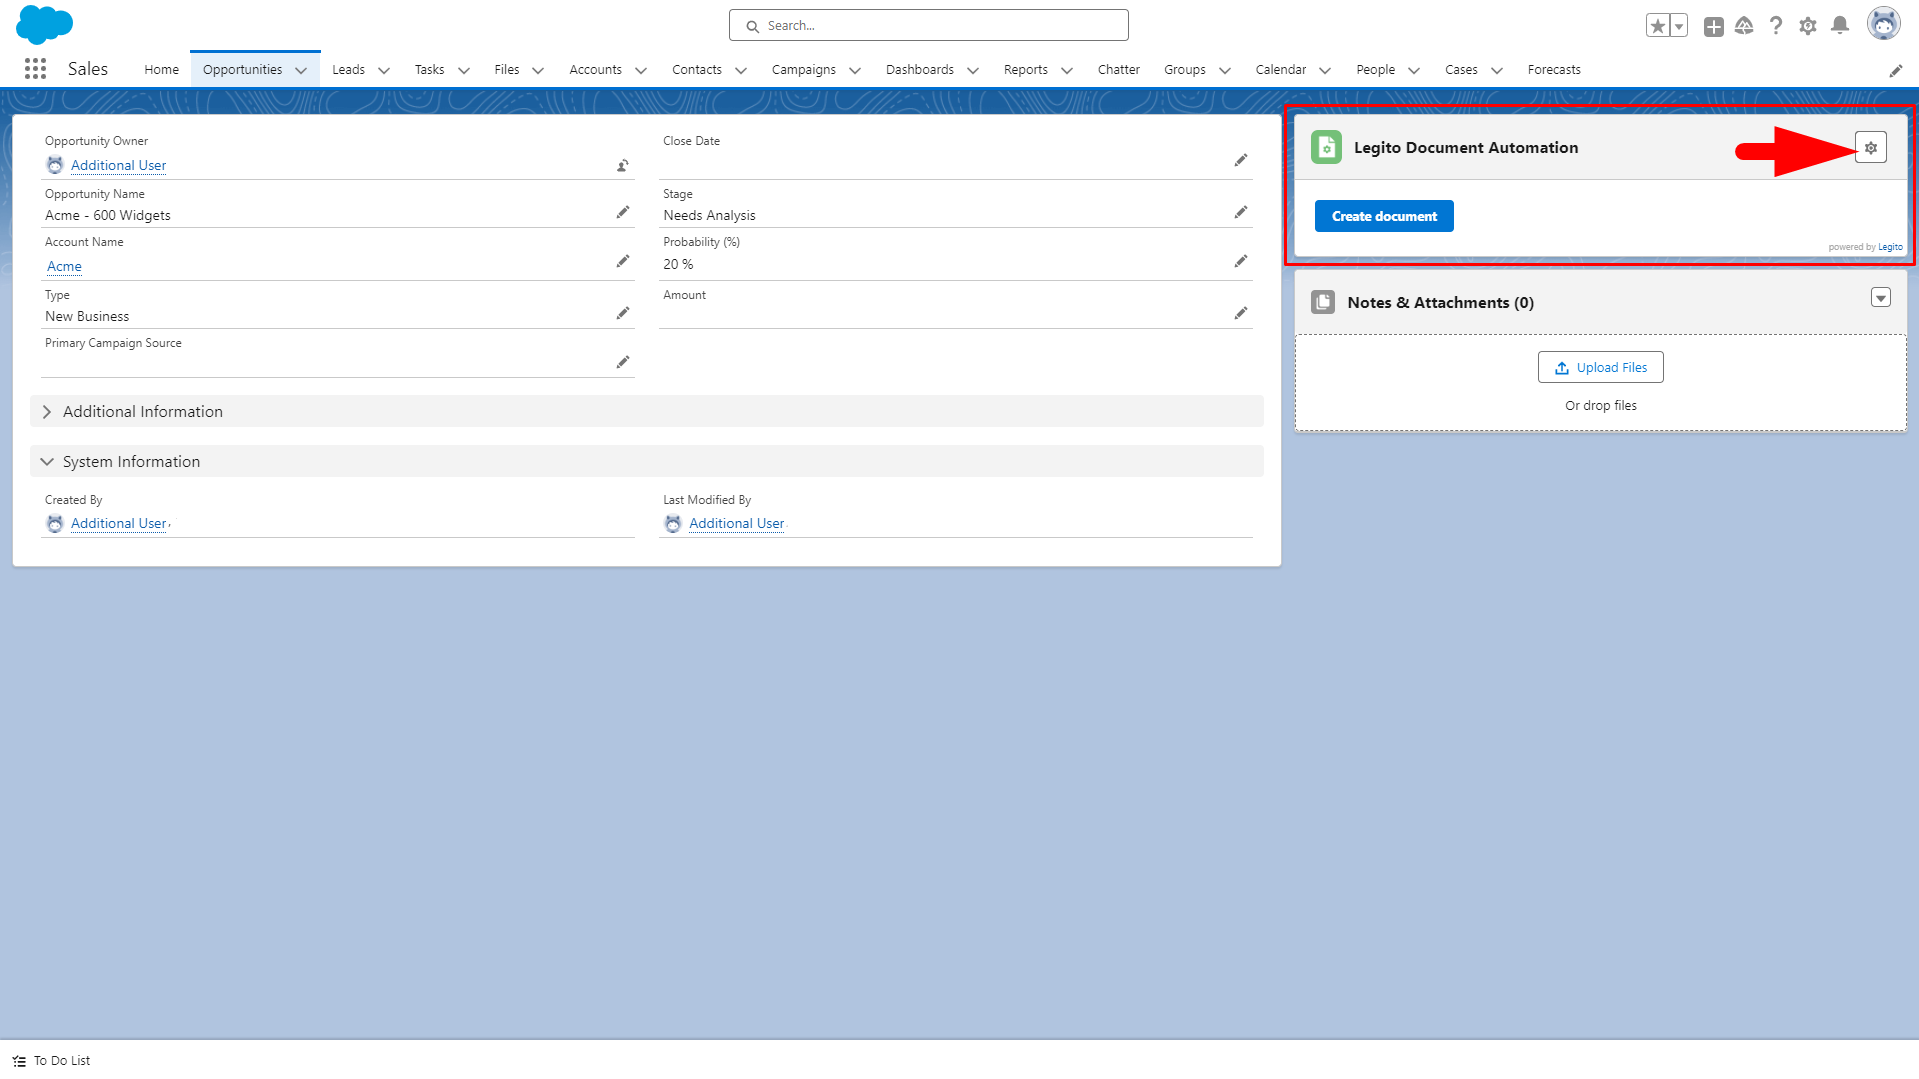Open the People tab dropdown chevron
1919x1079 pixels.
pyautogui.click(x=1414, y=70)
